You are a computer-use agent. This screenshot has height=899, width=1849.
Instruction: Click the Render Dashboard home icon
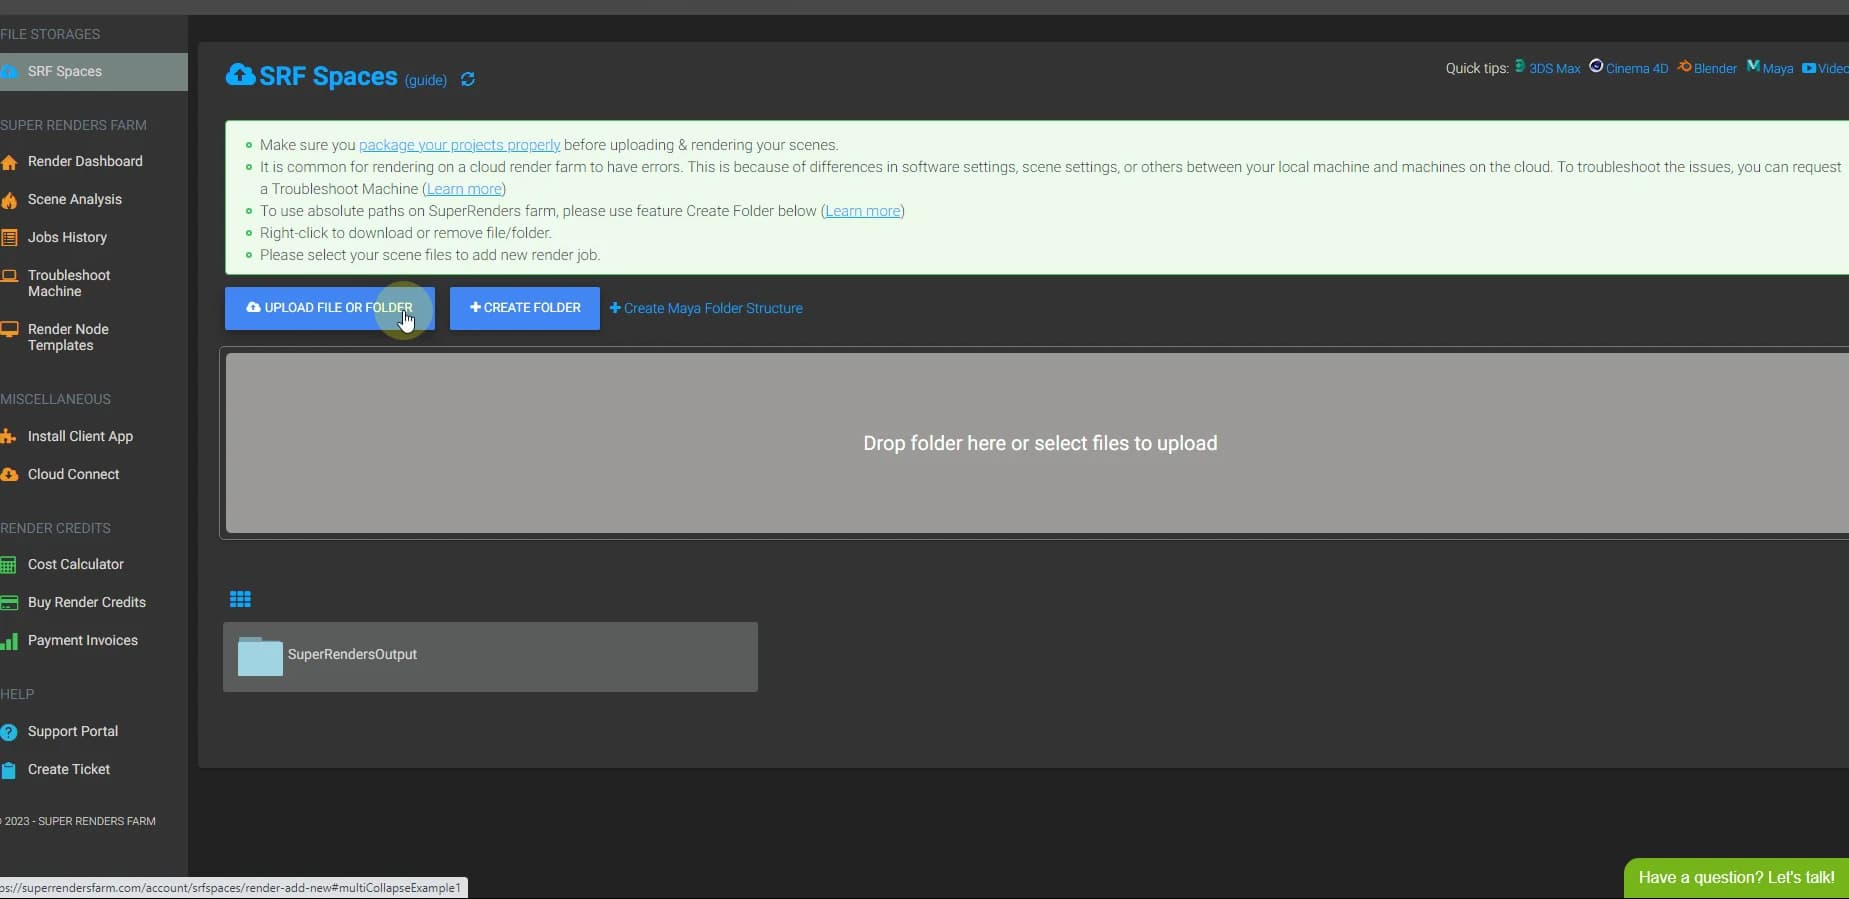click(9, 162)
